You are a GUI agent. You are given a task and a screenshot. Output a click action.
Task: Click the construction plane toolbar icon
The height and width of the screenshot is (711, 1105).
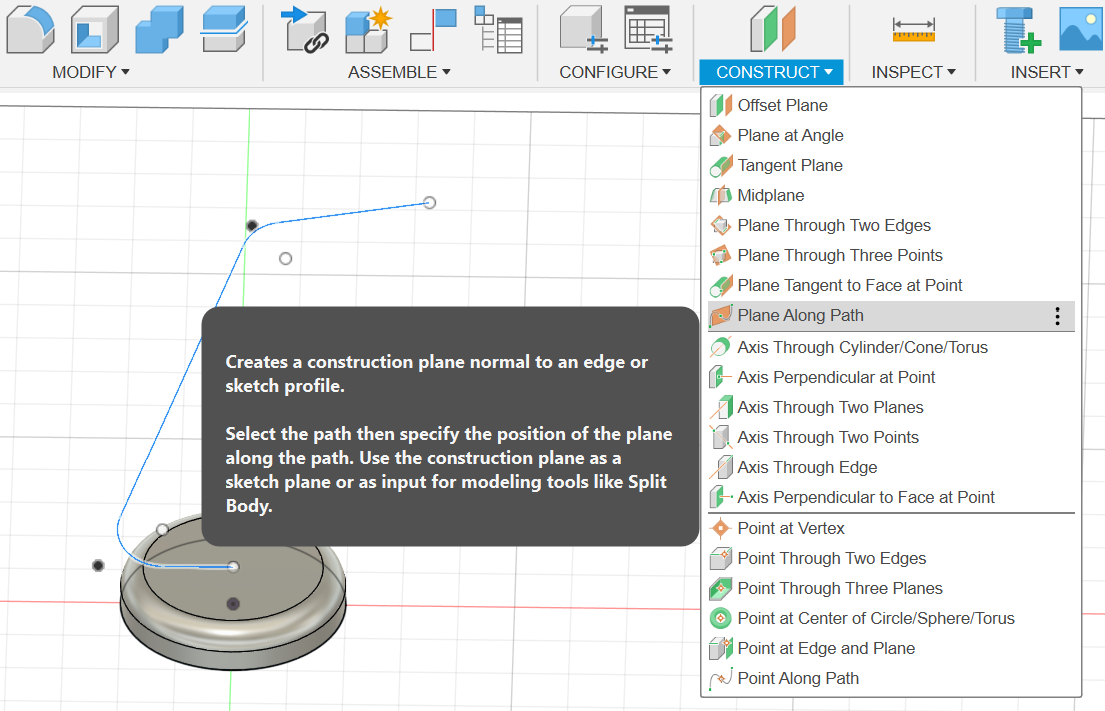pos(771,28)
